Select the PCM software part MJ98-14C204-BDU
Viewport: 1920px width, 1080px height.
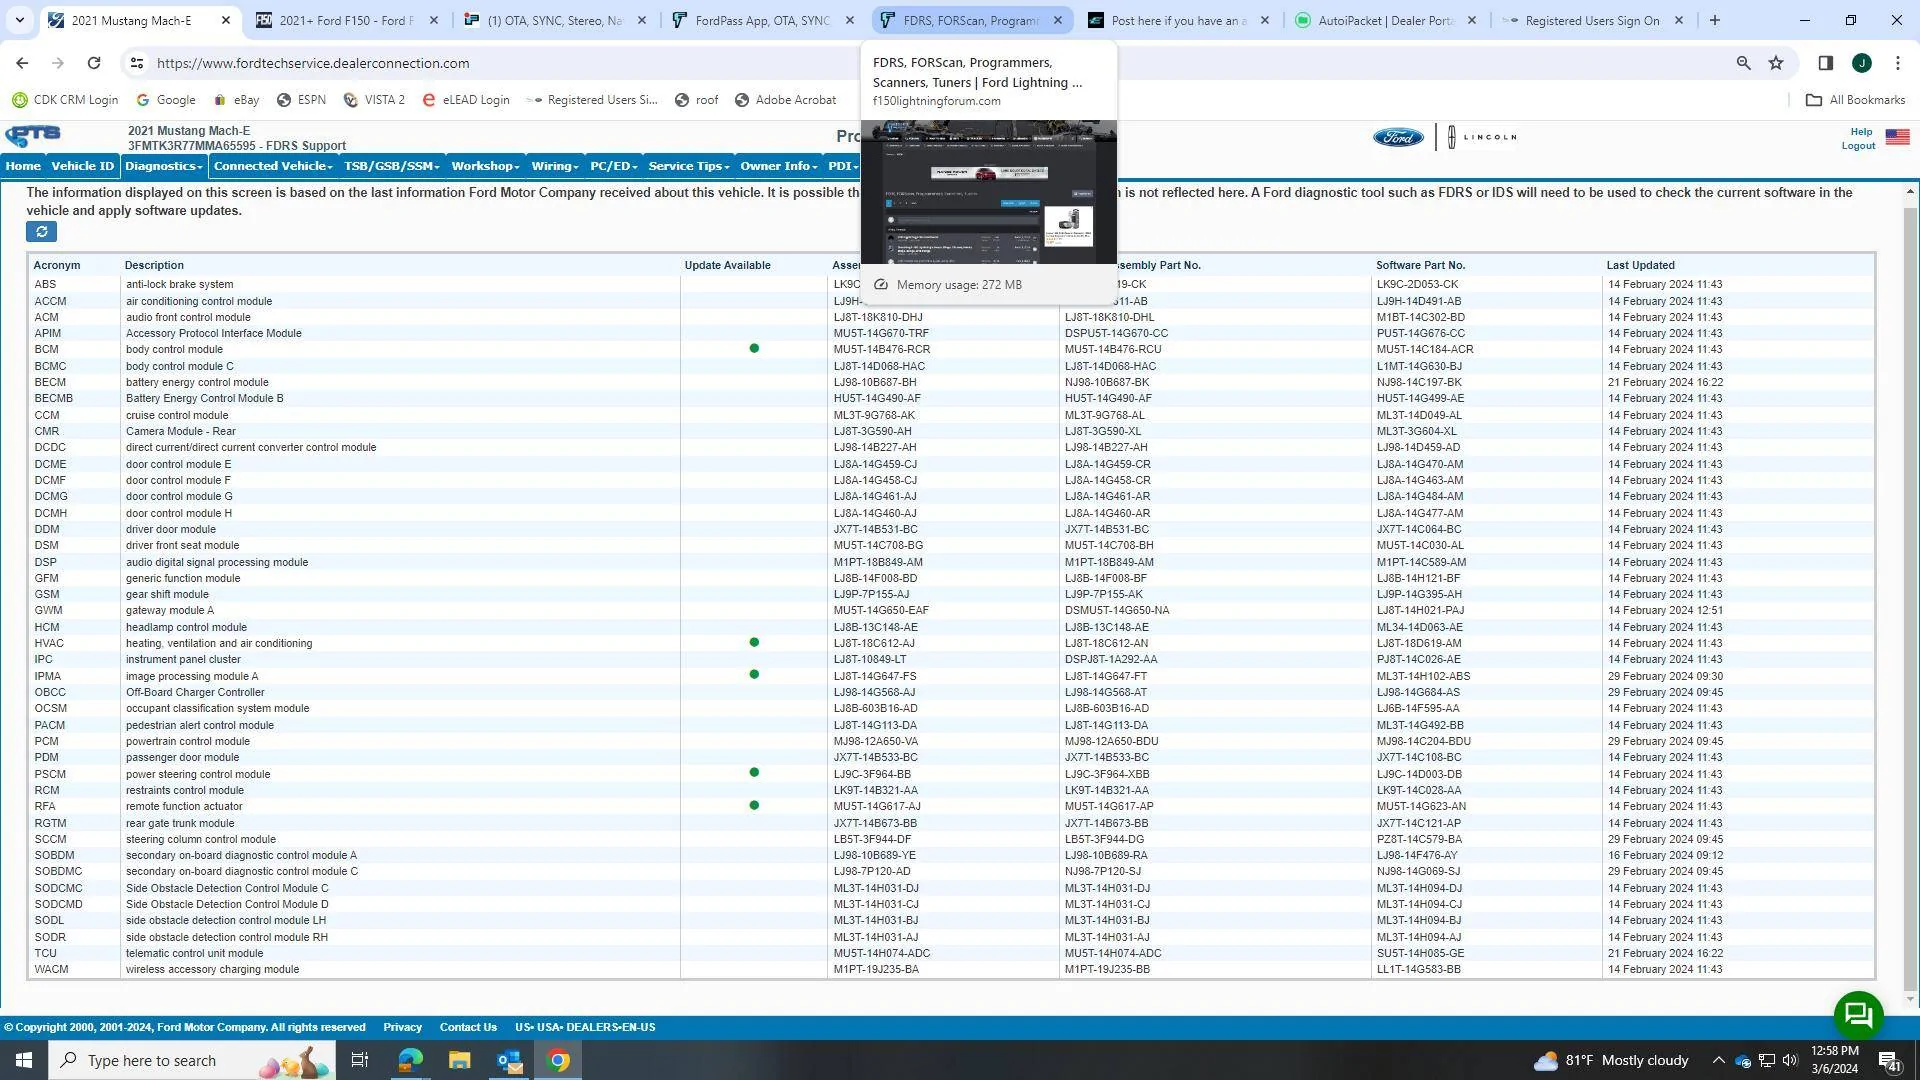pyautogui.click(x=1423, y=742)
